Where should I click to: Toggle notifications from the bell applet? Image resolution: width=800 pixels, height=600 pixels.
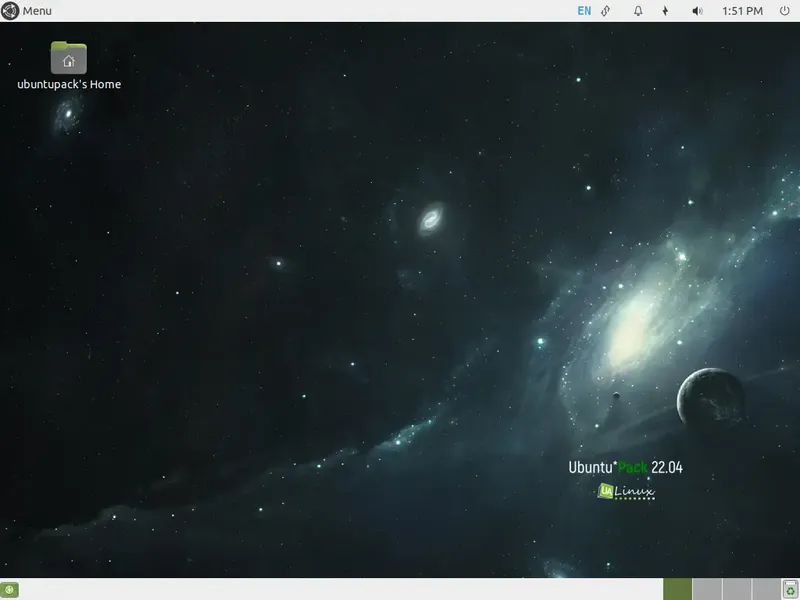pyautogui.click(x=636, y=11)
